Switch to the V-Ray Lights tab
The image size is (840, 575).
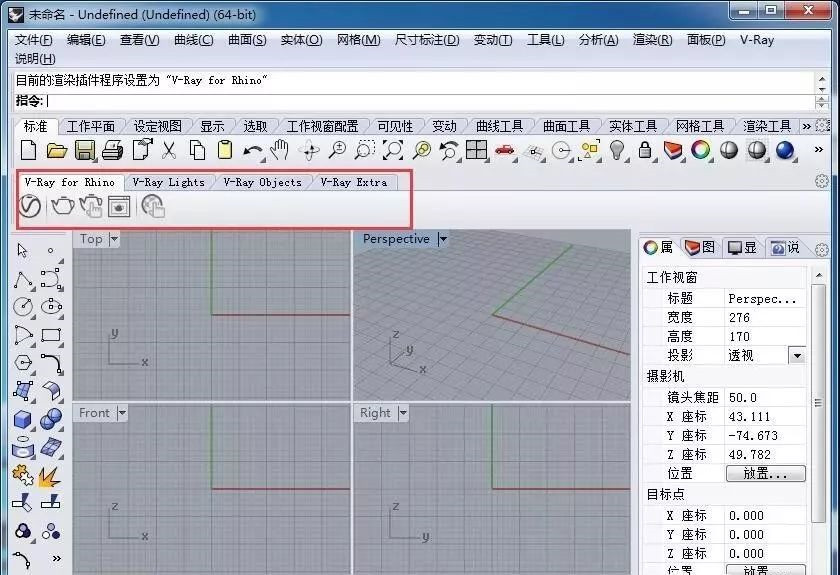[x=168, y=182]
